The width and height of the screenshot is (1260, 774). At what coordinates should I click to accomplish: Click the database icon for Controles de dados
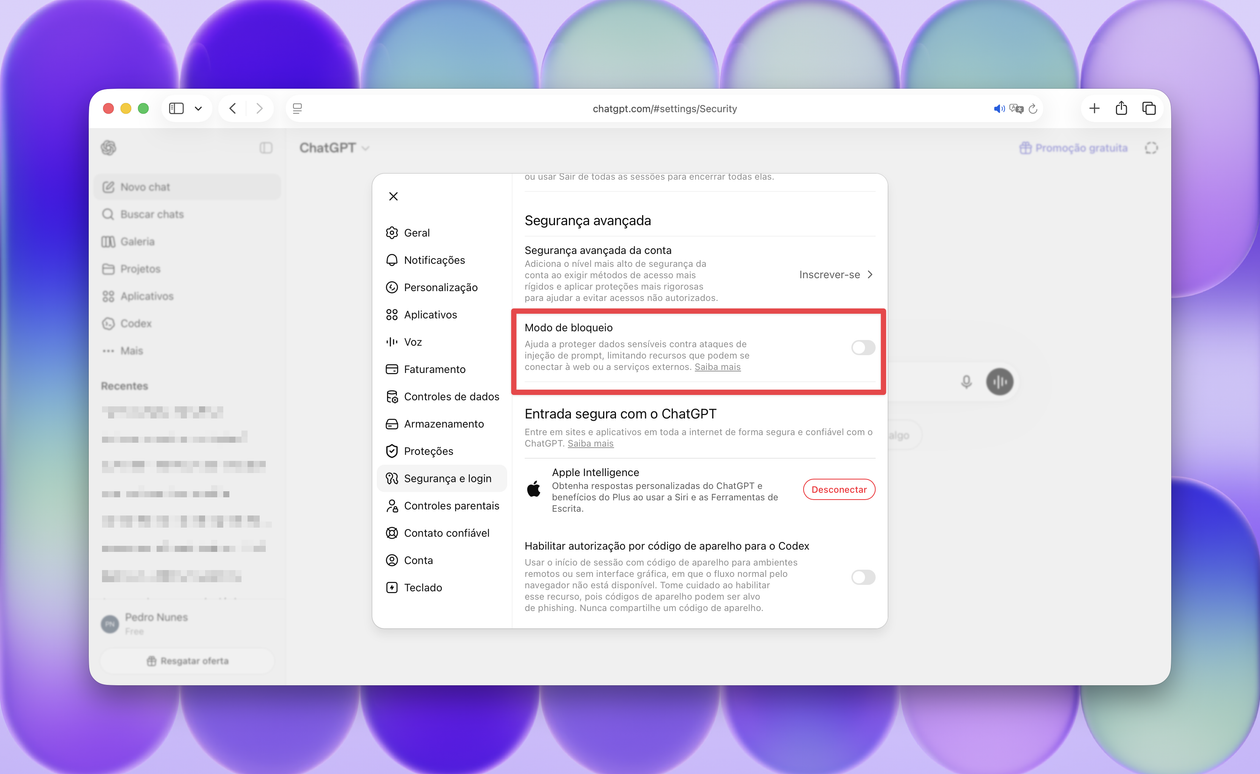coord(392,397)
